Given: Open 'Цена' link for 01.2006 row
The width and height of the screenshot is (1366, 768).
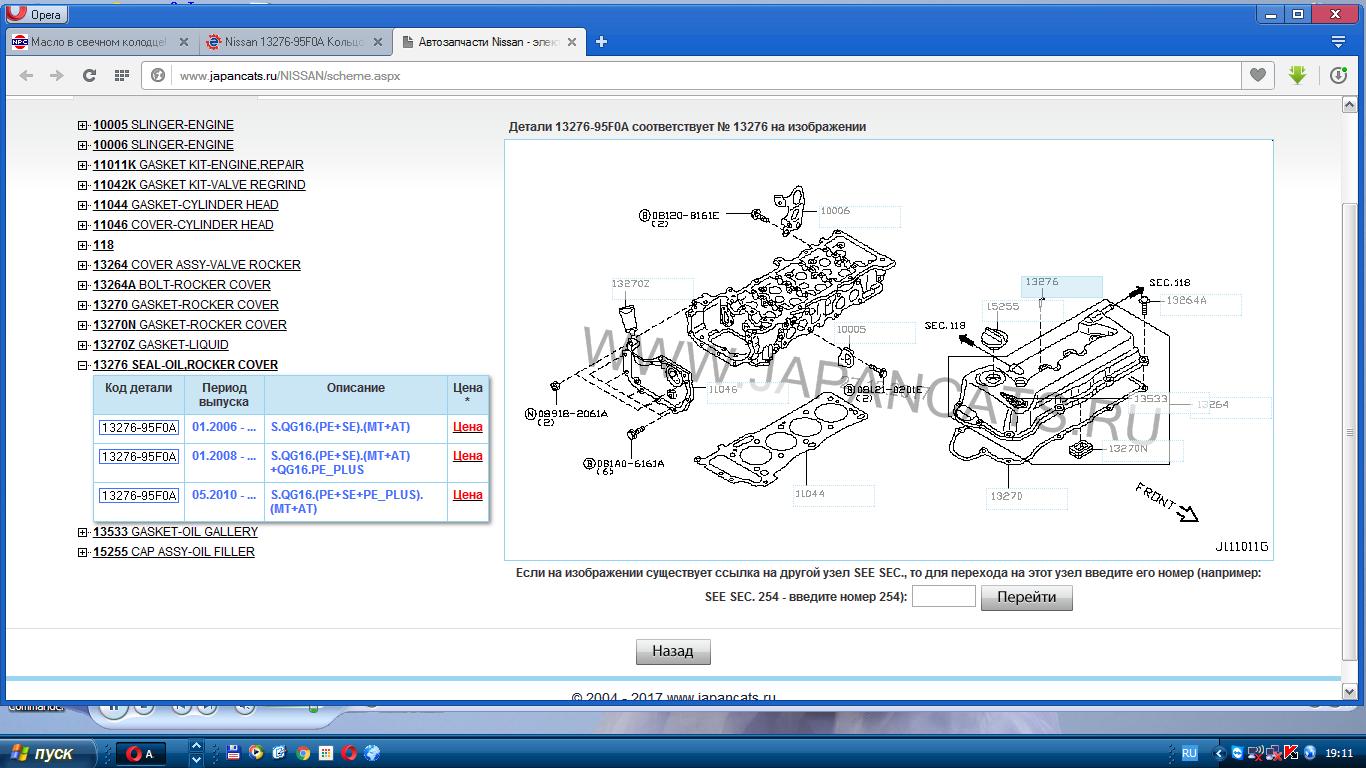Looking at the screenshot, I should pos(468,427).
